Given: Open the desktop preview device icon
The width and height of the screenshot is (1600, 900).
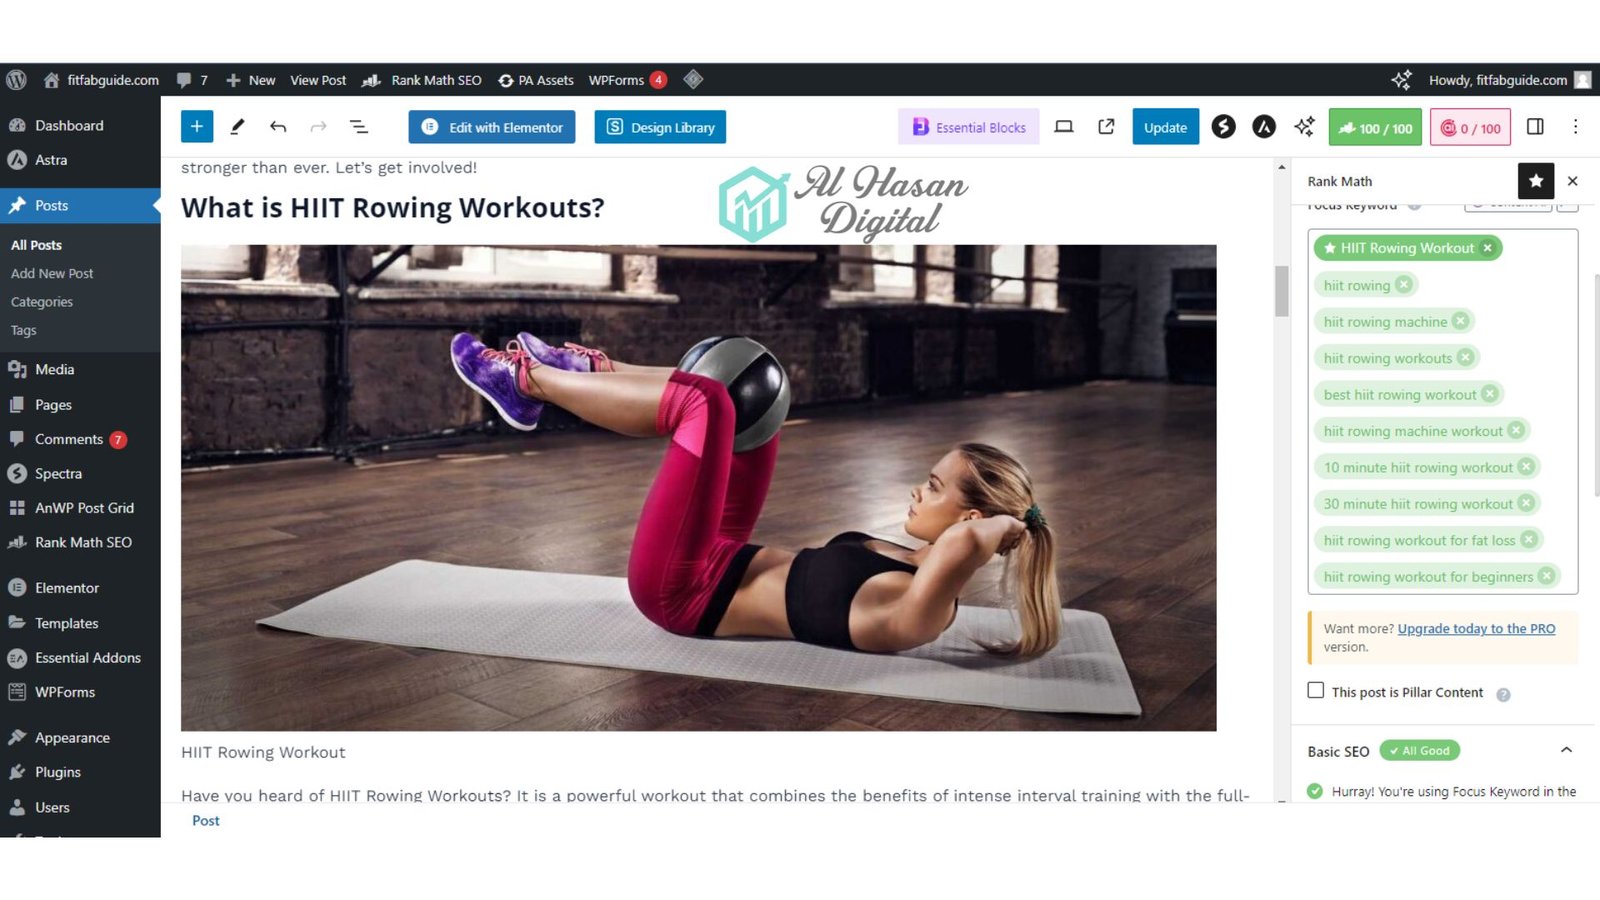Looking at the screenshot, I should tap(1064, 127).
